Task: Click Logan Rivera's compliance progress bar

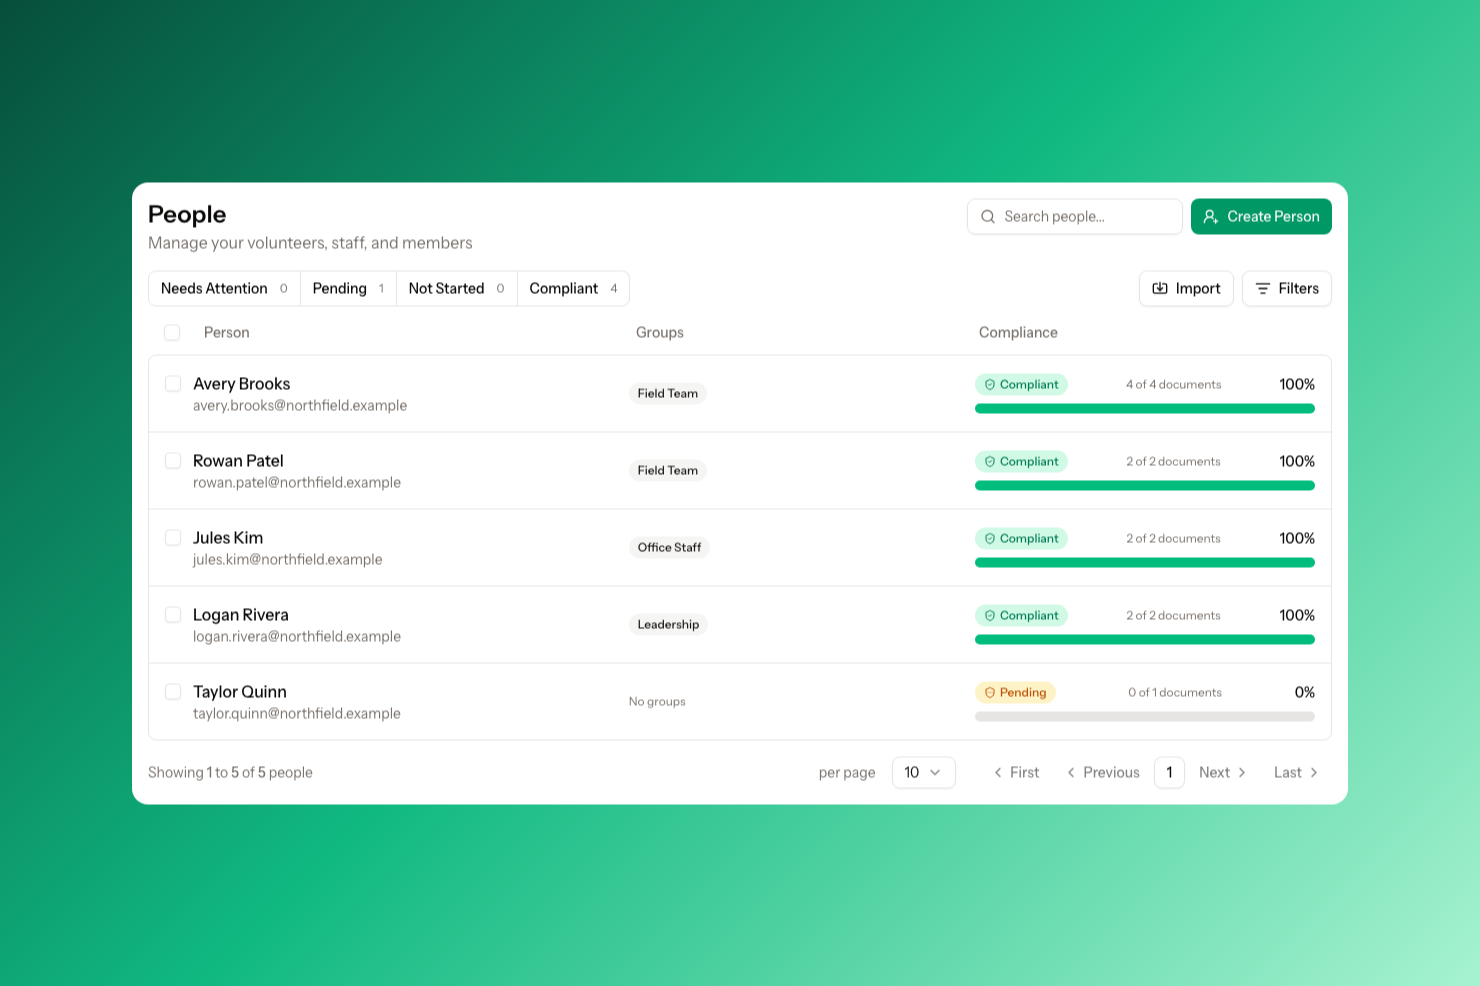Action: click(x=1145, y=639)
